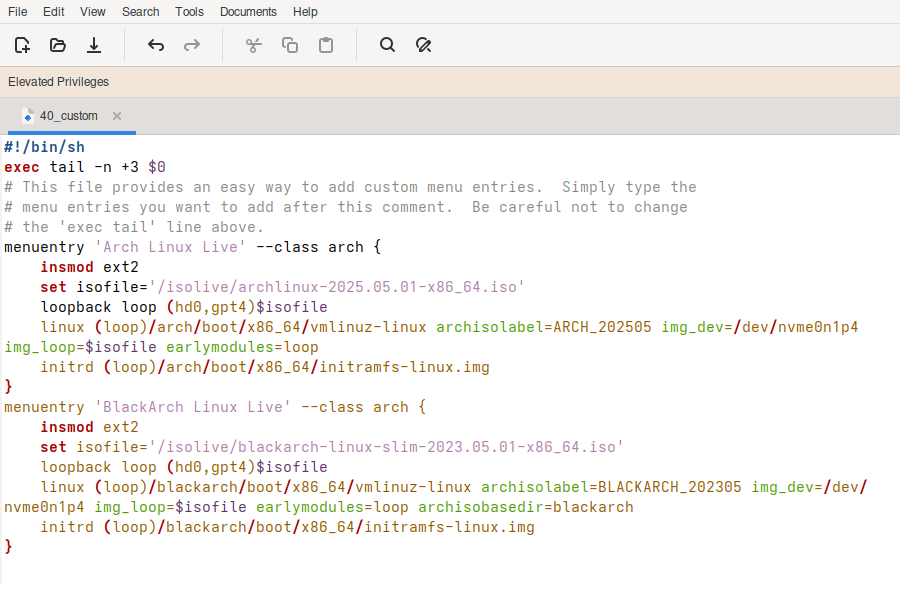Copy selection with copy icon
The width and height of the screenshot is (900, 600).
tap(290, 45)
